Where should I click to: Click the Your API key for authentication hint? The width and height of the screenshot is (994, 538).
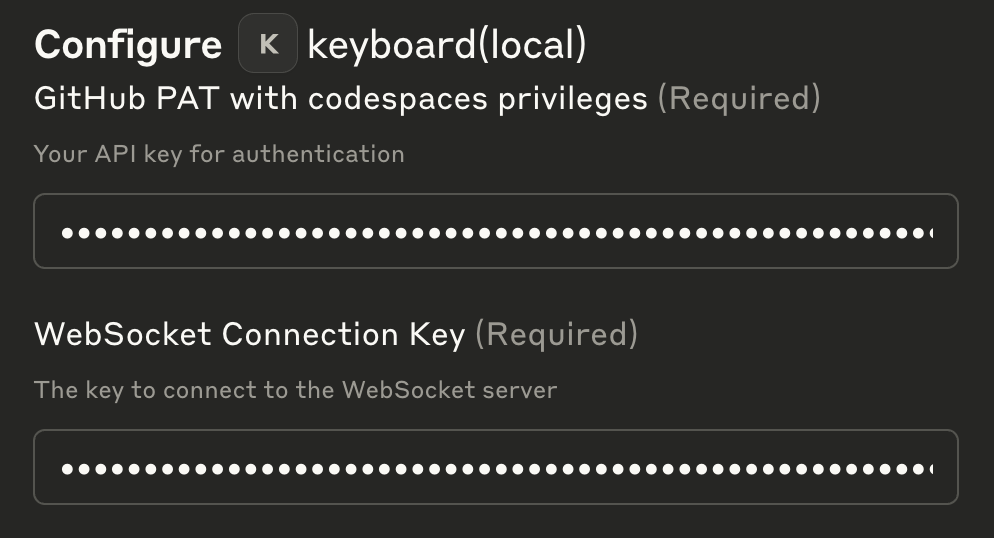click(x=219, y=155)
